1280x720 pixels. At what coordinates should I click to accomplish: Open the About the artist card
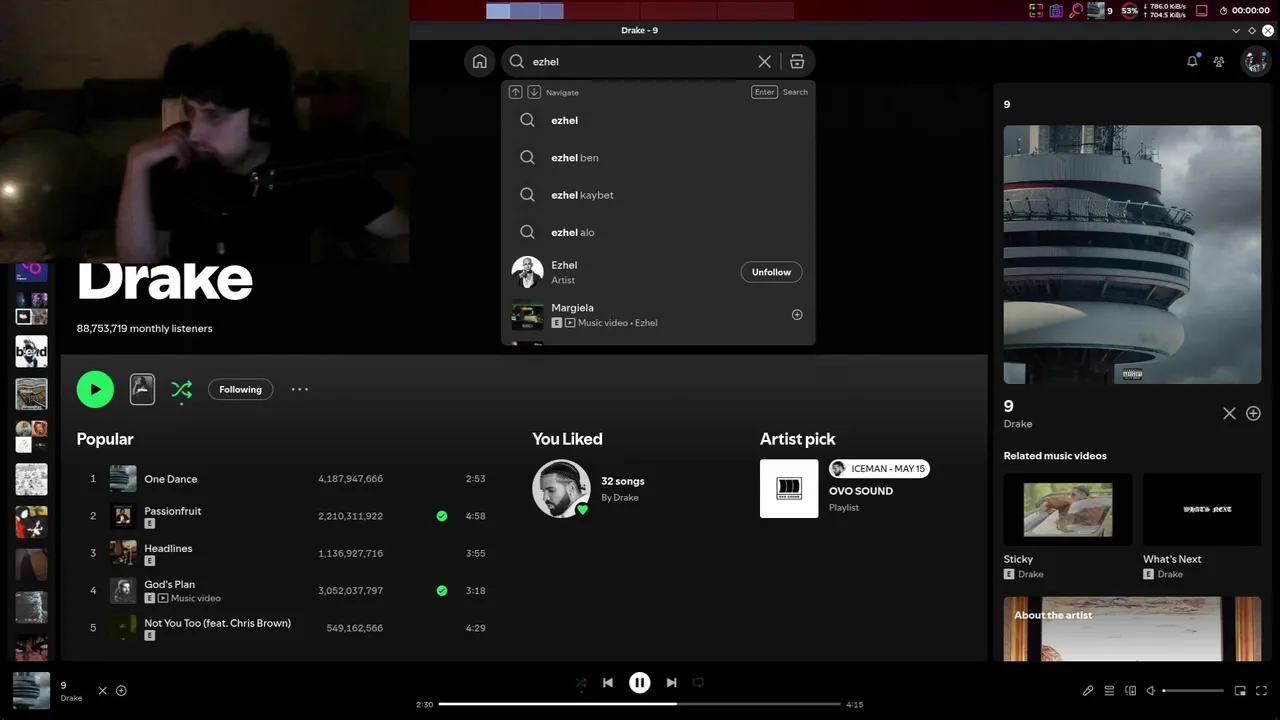pyautogui.click(x=1132, y=629)
